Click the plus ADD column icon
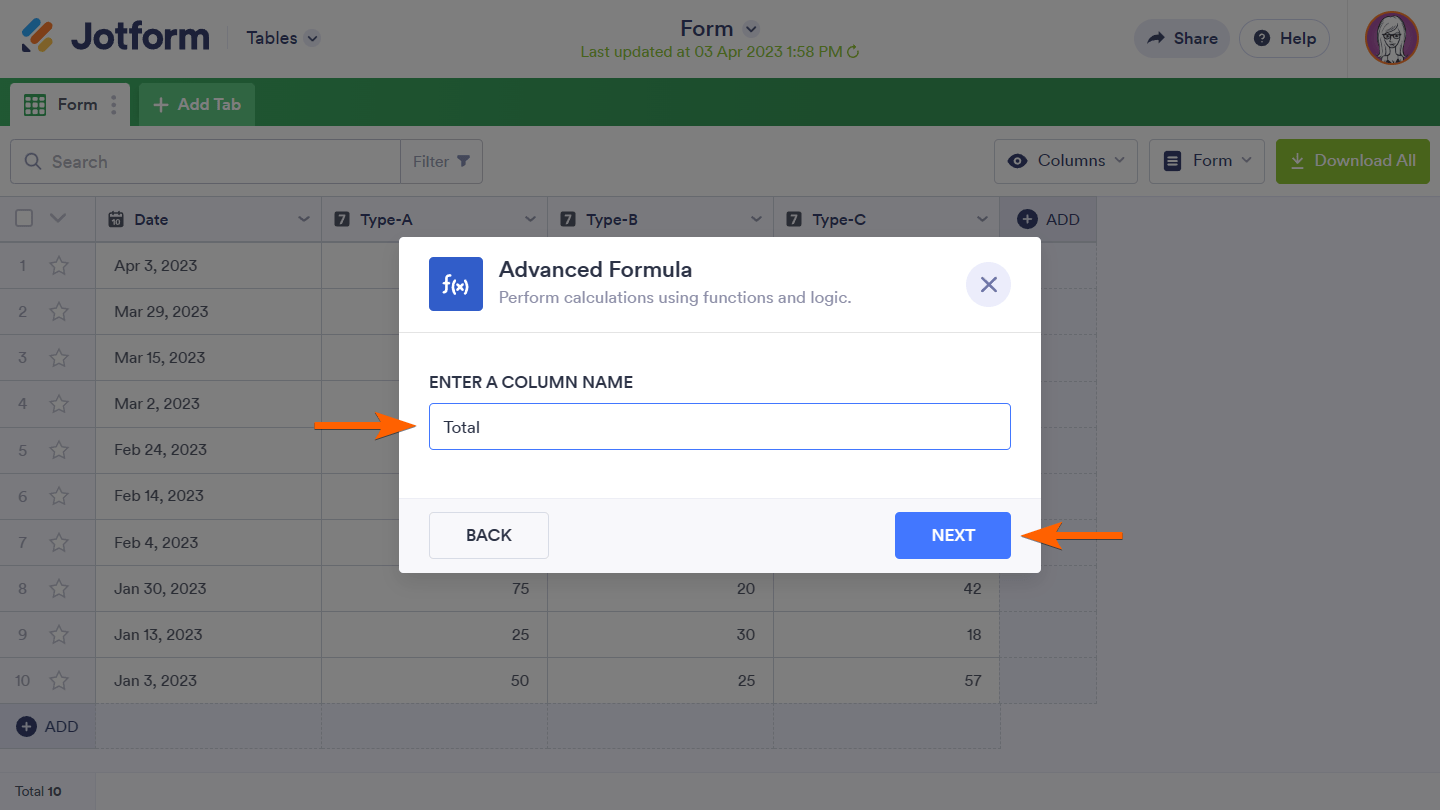Viewport: 1440px width, 810px height. [1027, 219]
